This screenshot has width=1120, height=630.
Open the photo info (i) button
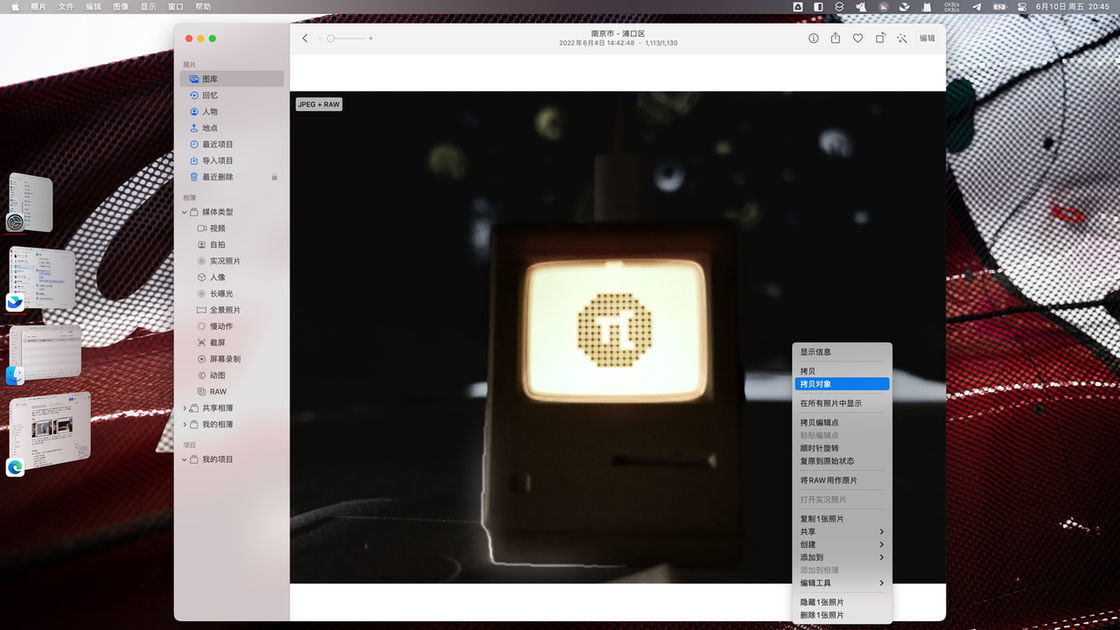813,39
